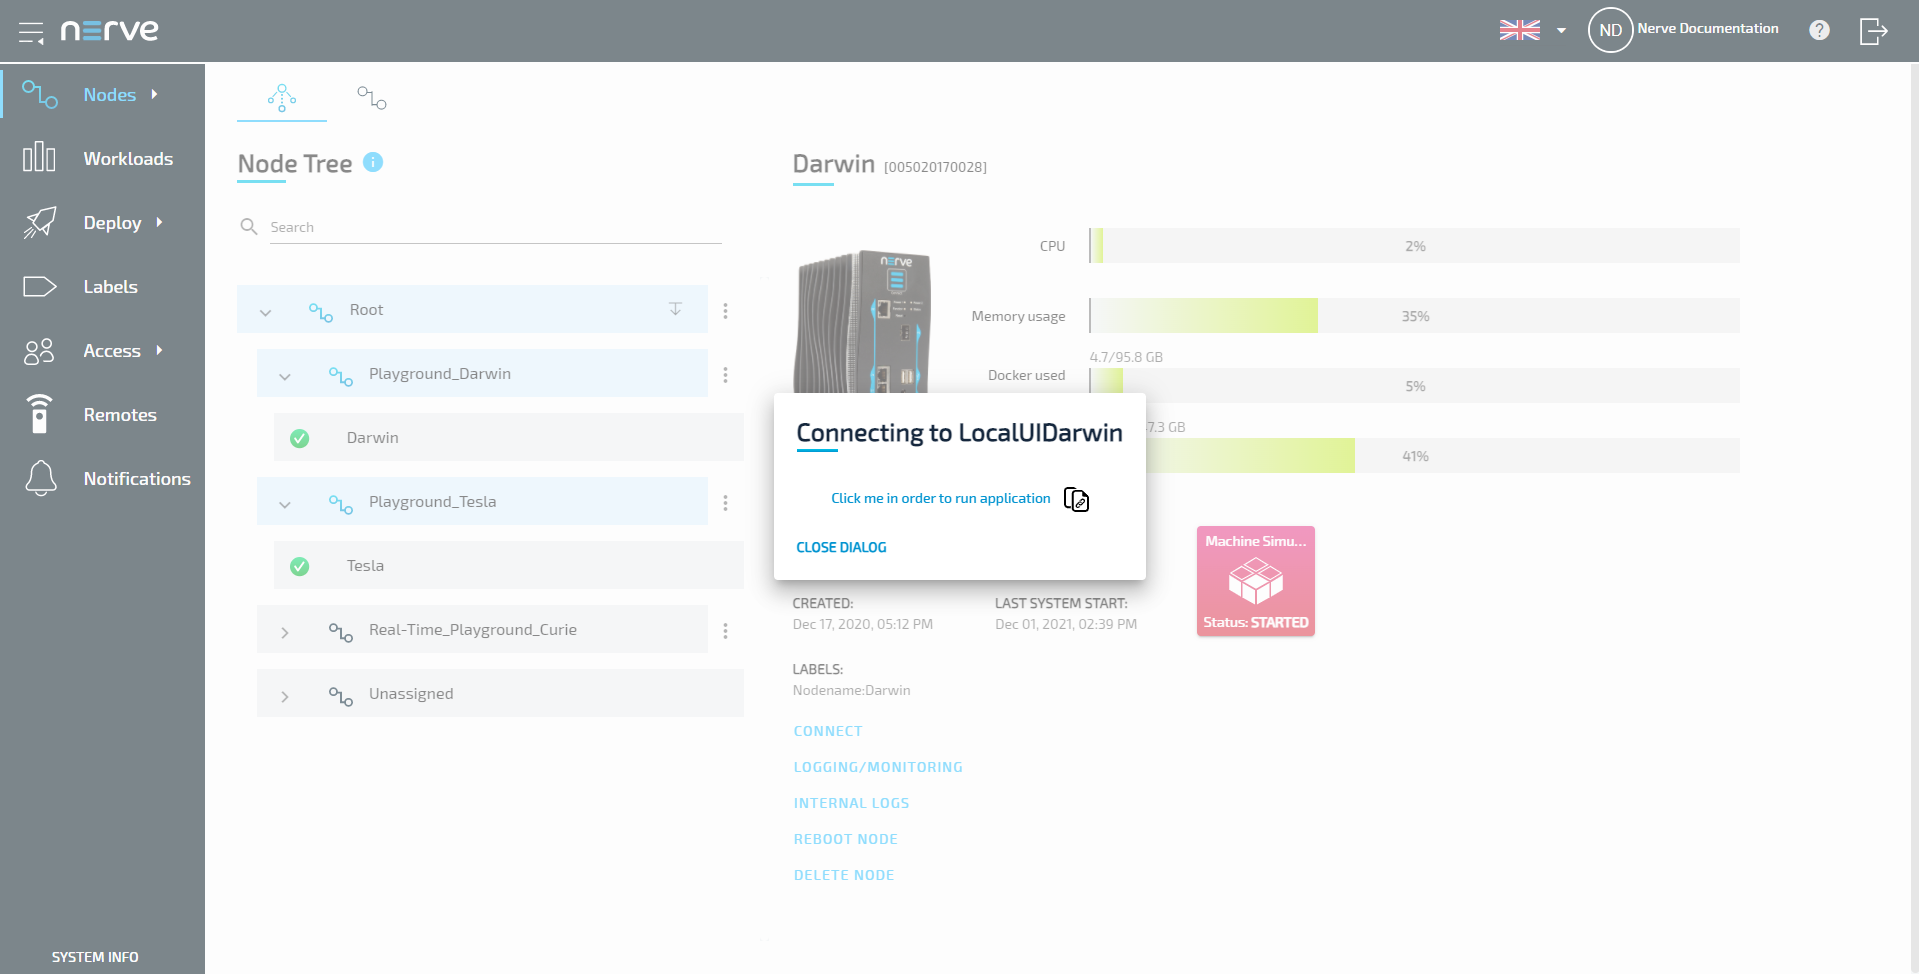This screenshot has width=1919, height=974.
Task: Toggle the hamburger menu icon
Action: 31,32
